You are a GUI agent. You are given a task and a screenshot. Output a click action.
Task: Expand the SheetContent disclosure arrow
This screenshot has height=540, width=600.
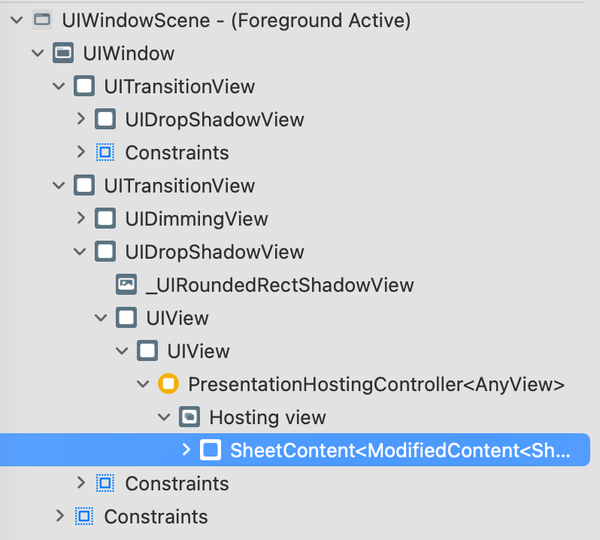186,450
